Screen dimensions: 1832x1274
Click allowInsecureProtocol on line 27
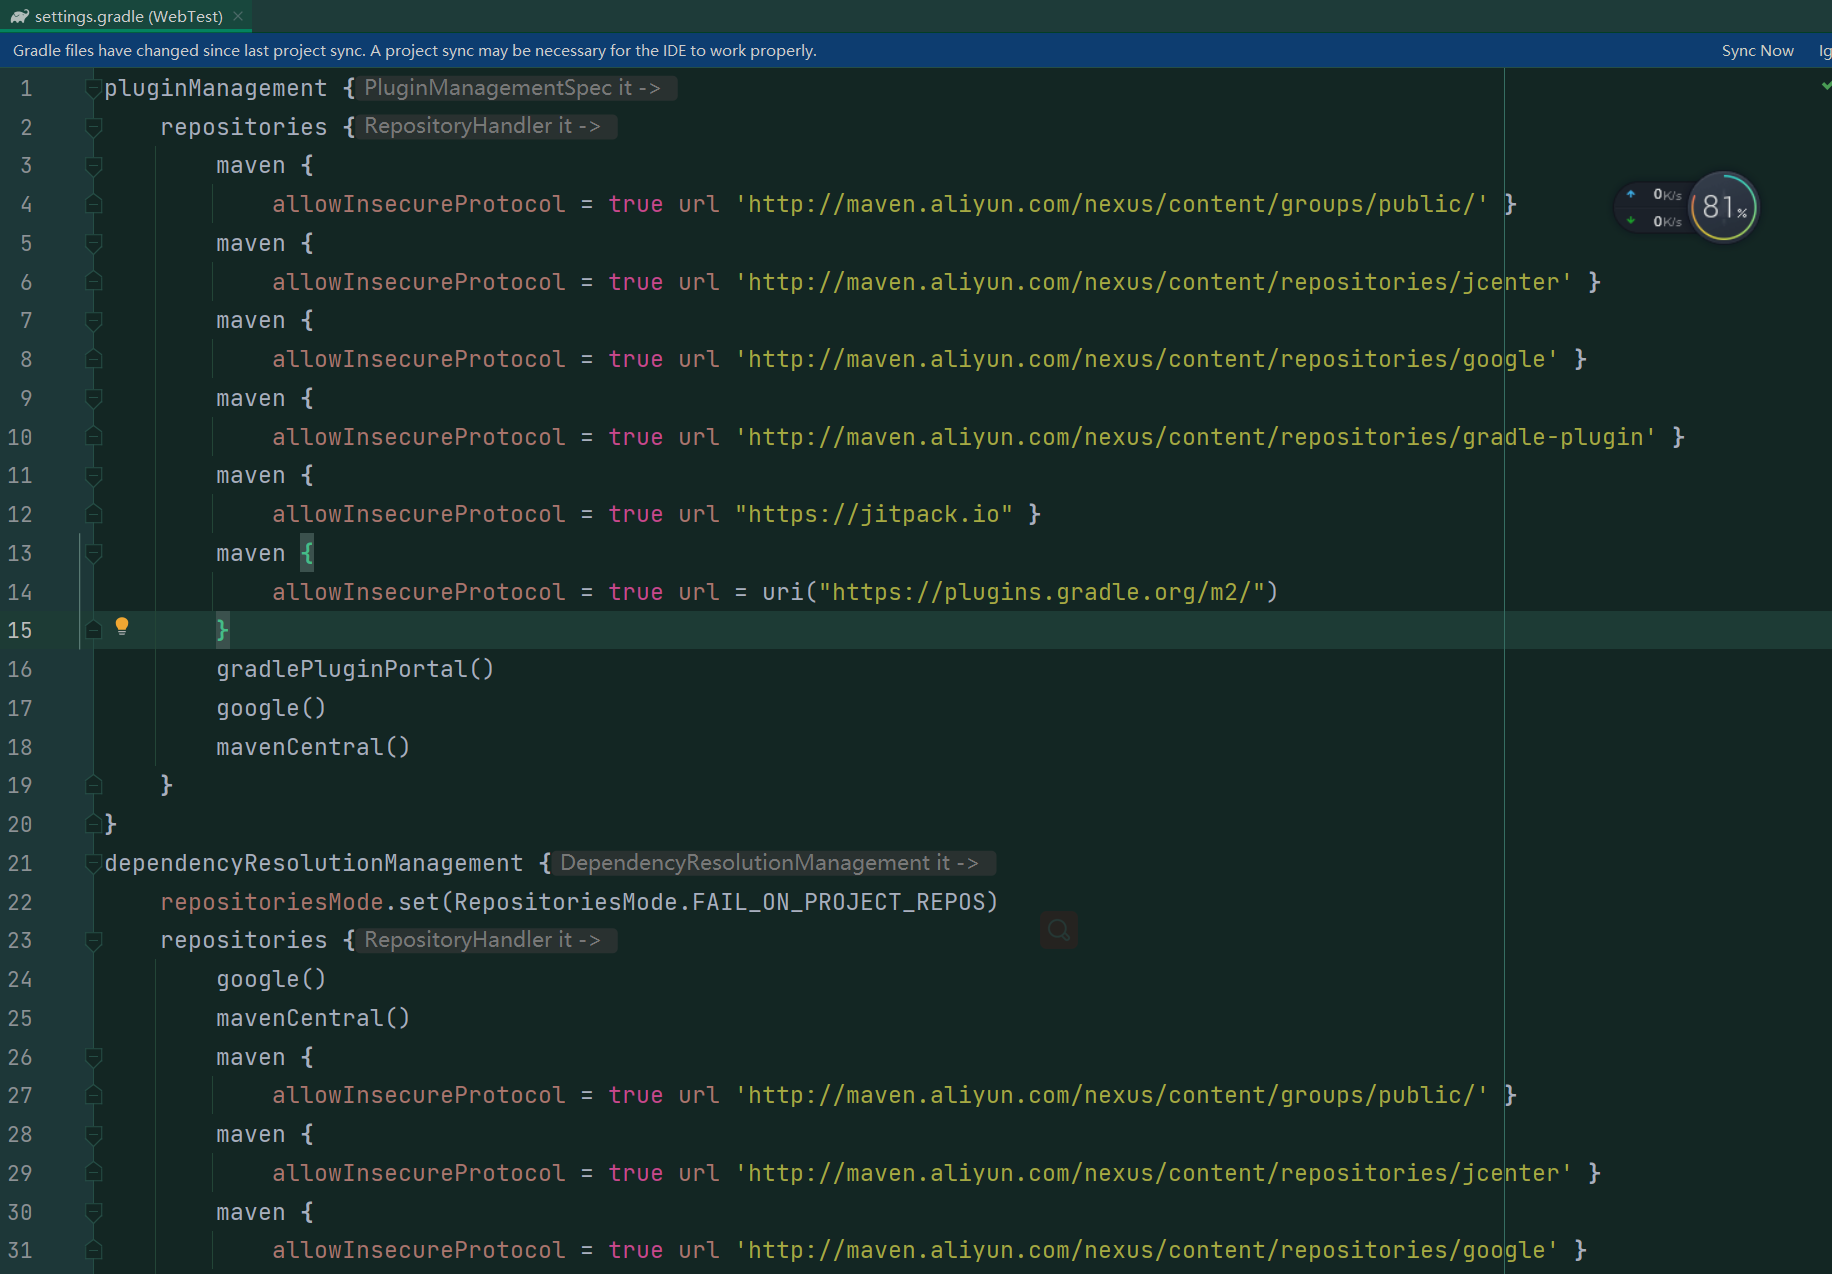pos(419,1095)
